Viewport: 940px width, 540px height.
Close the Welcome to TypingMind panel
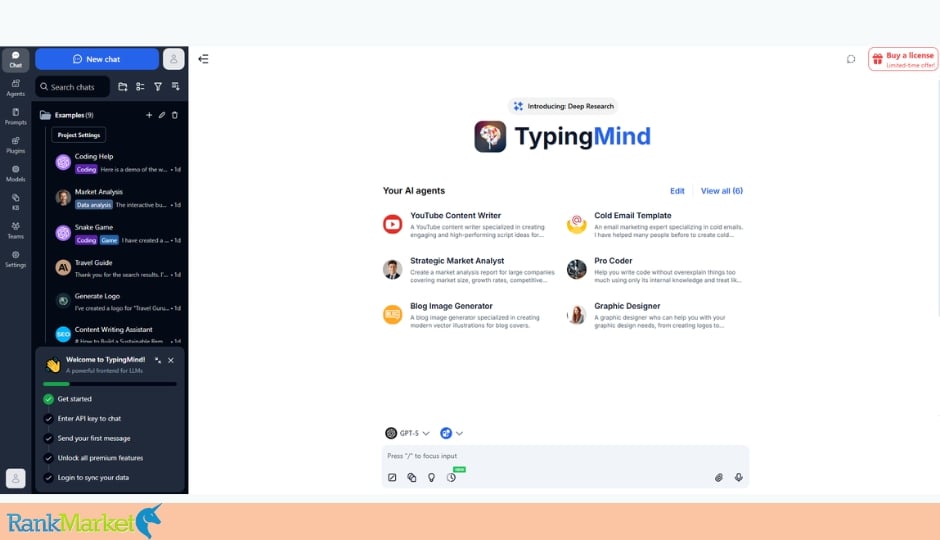point(171,360)
